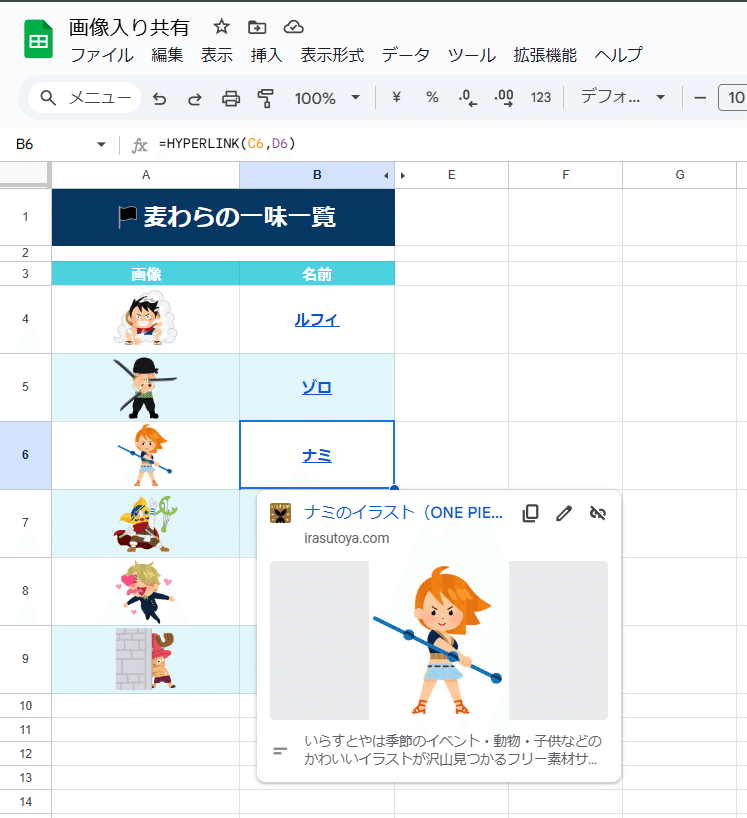This screenshot has width=747, height=818.
Task: Select the paint format roller
Action: click(x=265, y=98)
